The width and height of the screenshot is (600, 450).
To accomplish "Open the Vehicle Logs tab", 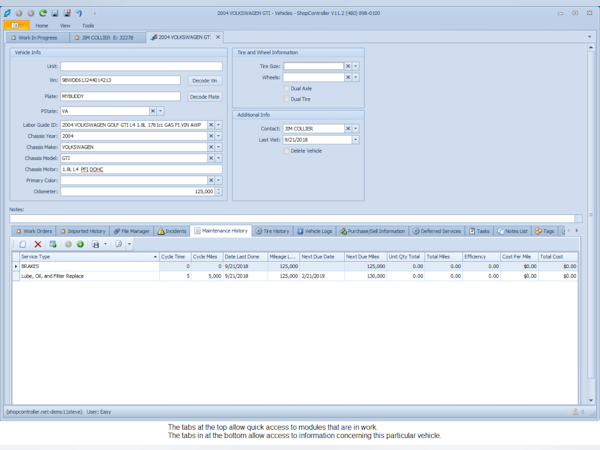I will pyautogui.click(x=315, y=231).
